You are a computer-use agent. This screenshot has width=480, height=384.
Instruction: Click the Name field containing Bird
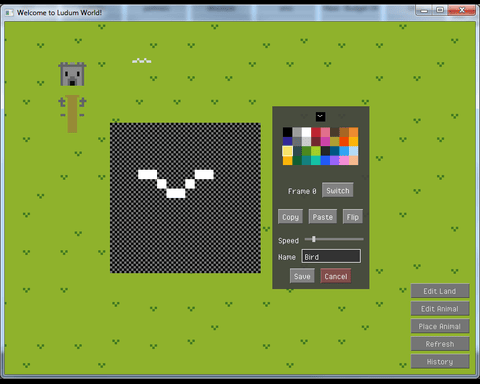(331, 256)
